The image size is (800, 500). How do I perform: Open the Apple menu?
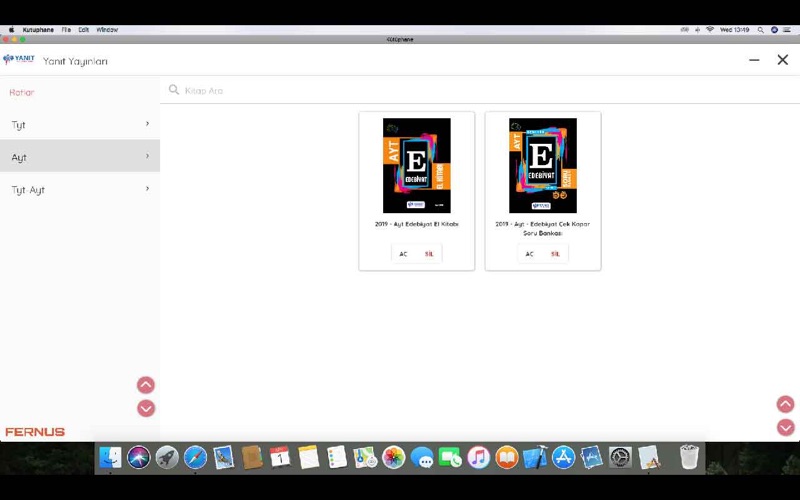pyautogui.click(x=11, y=30)
